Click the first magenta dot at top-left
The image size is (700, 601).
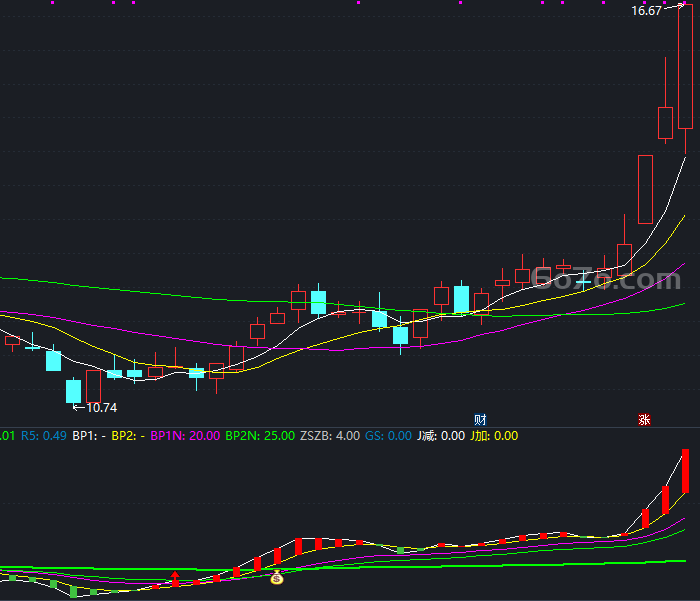pyautogui.click(x=53, y=2)
